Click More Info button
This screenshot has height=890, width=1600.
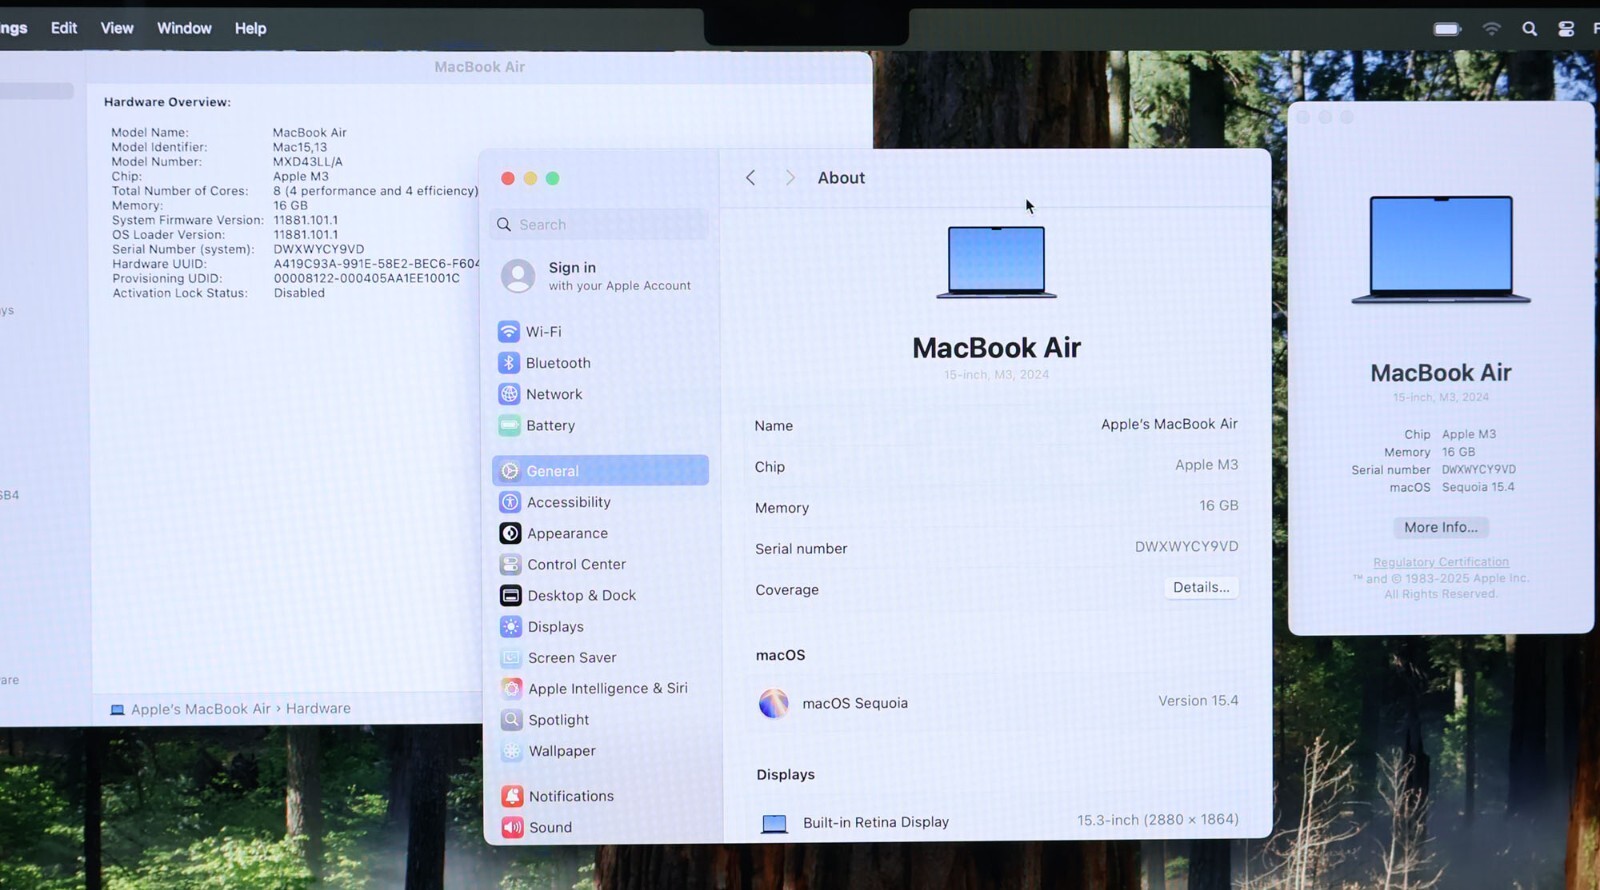pyautogui.click(x=1440, y=528)
